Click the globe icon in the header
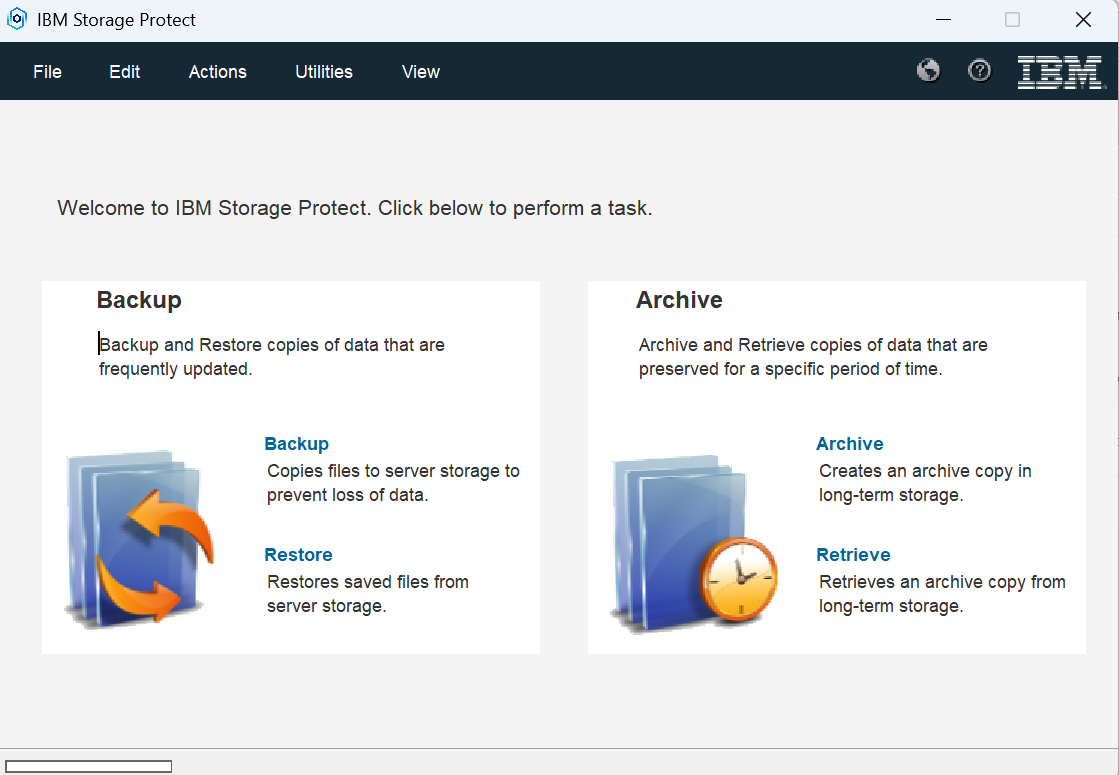 (928, 71)
